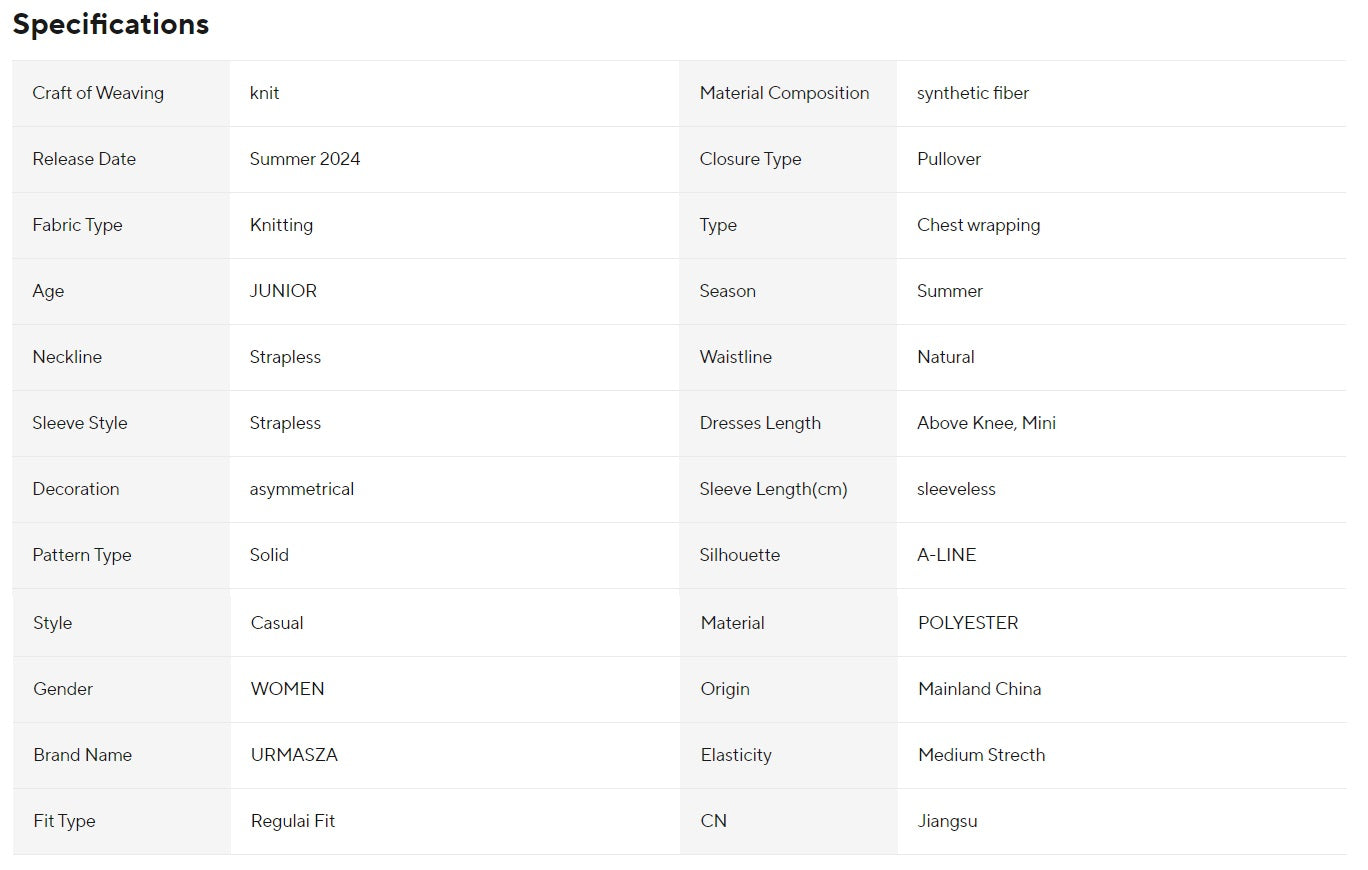Select the Jiangsu value

coord(947,821)
